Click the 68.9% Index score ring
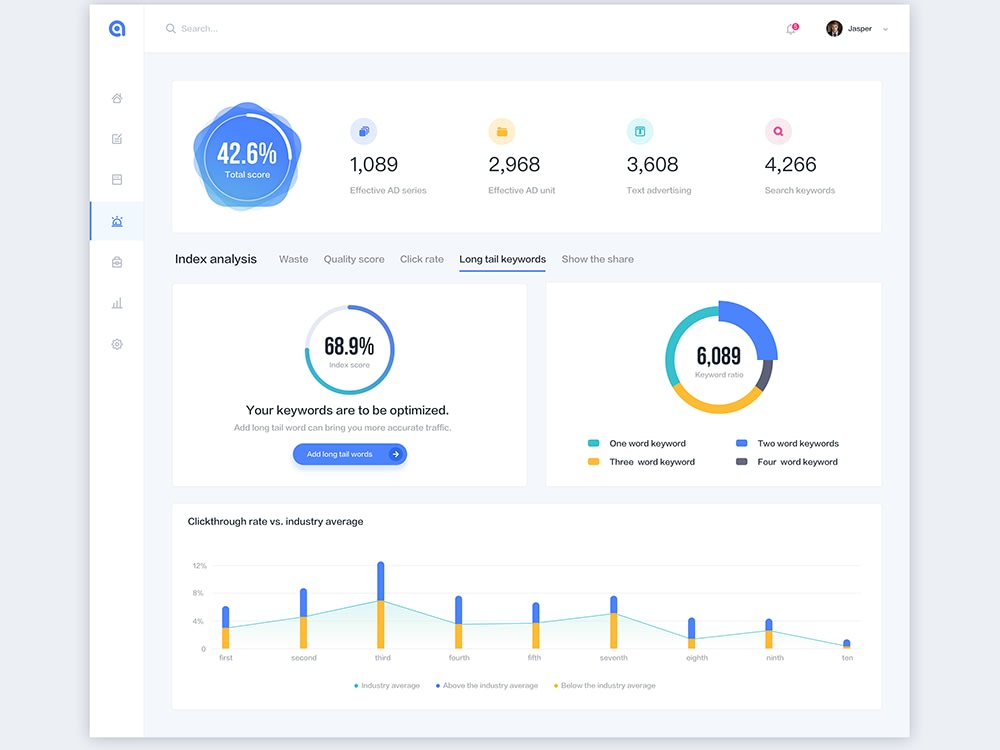This screenshot has width=1000, height=750. [x=349, y=349]
